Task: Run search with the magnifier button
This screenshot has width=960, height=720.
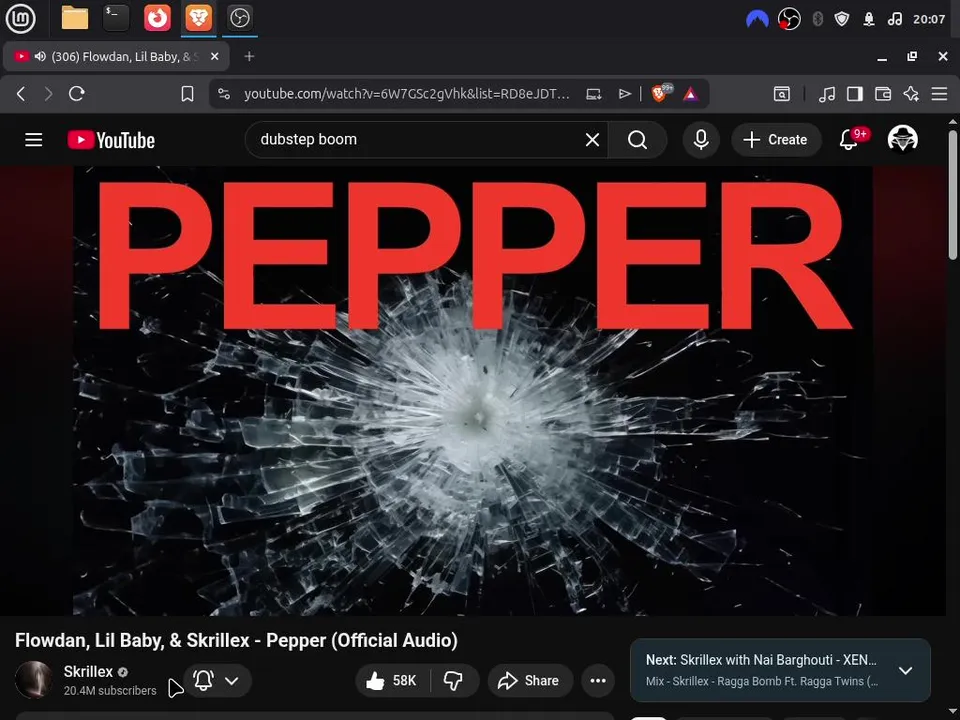Action: point(637,140)
